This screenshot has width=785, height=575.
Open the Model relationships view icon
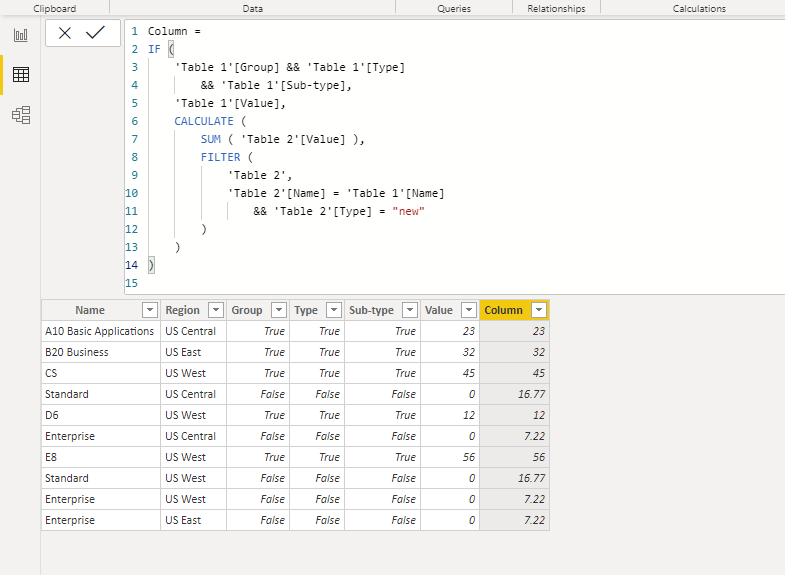point(21,115)
